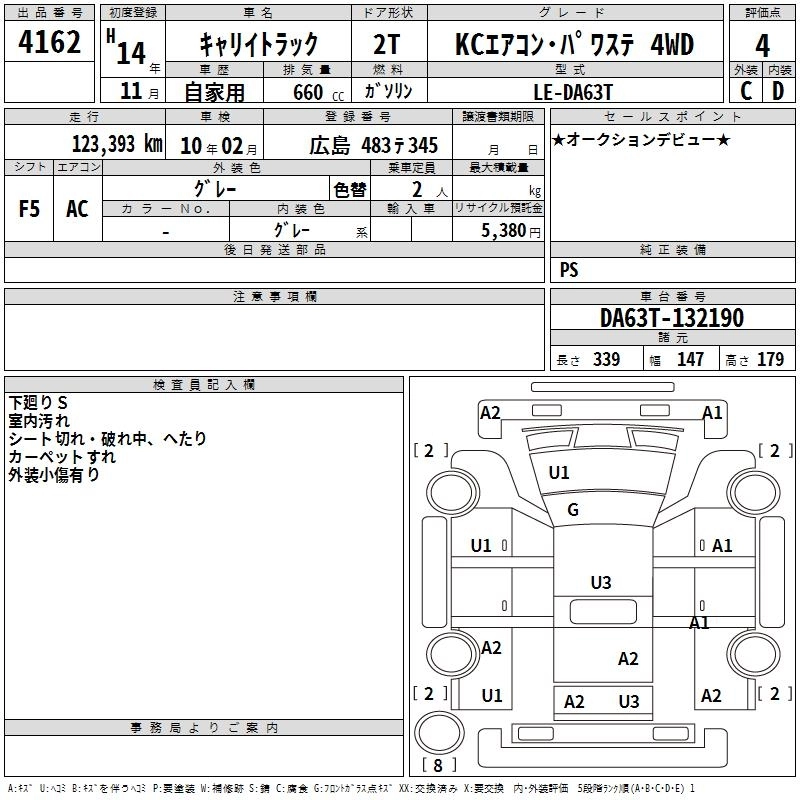Select inspector note 下廻りS

(x=38, y=403)
